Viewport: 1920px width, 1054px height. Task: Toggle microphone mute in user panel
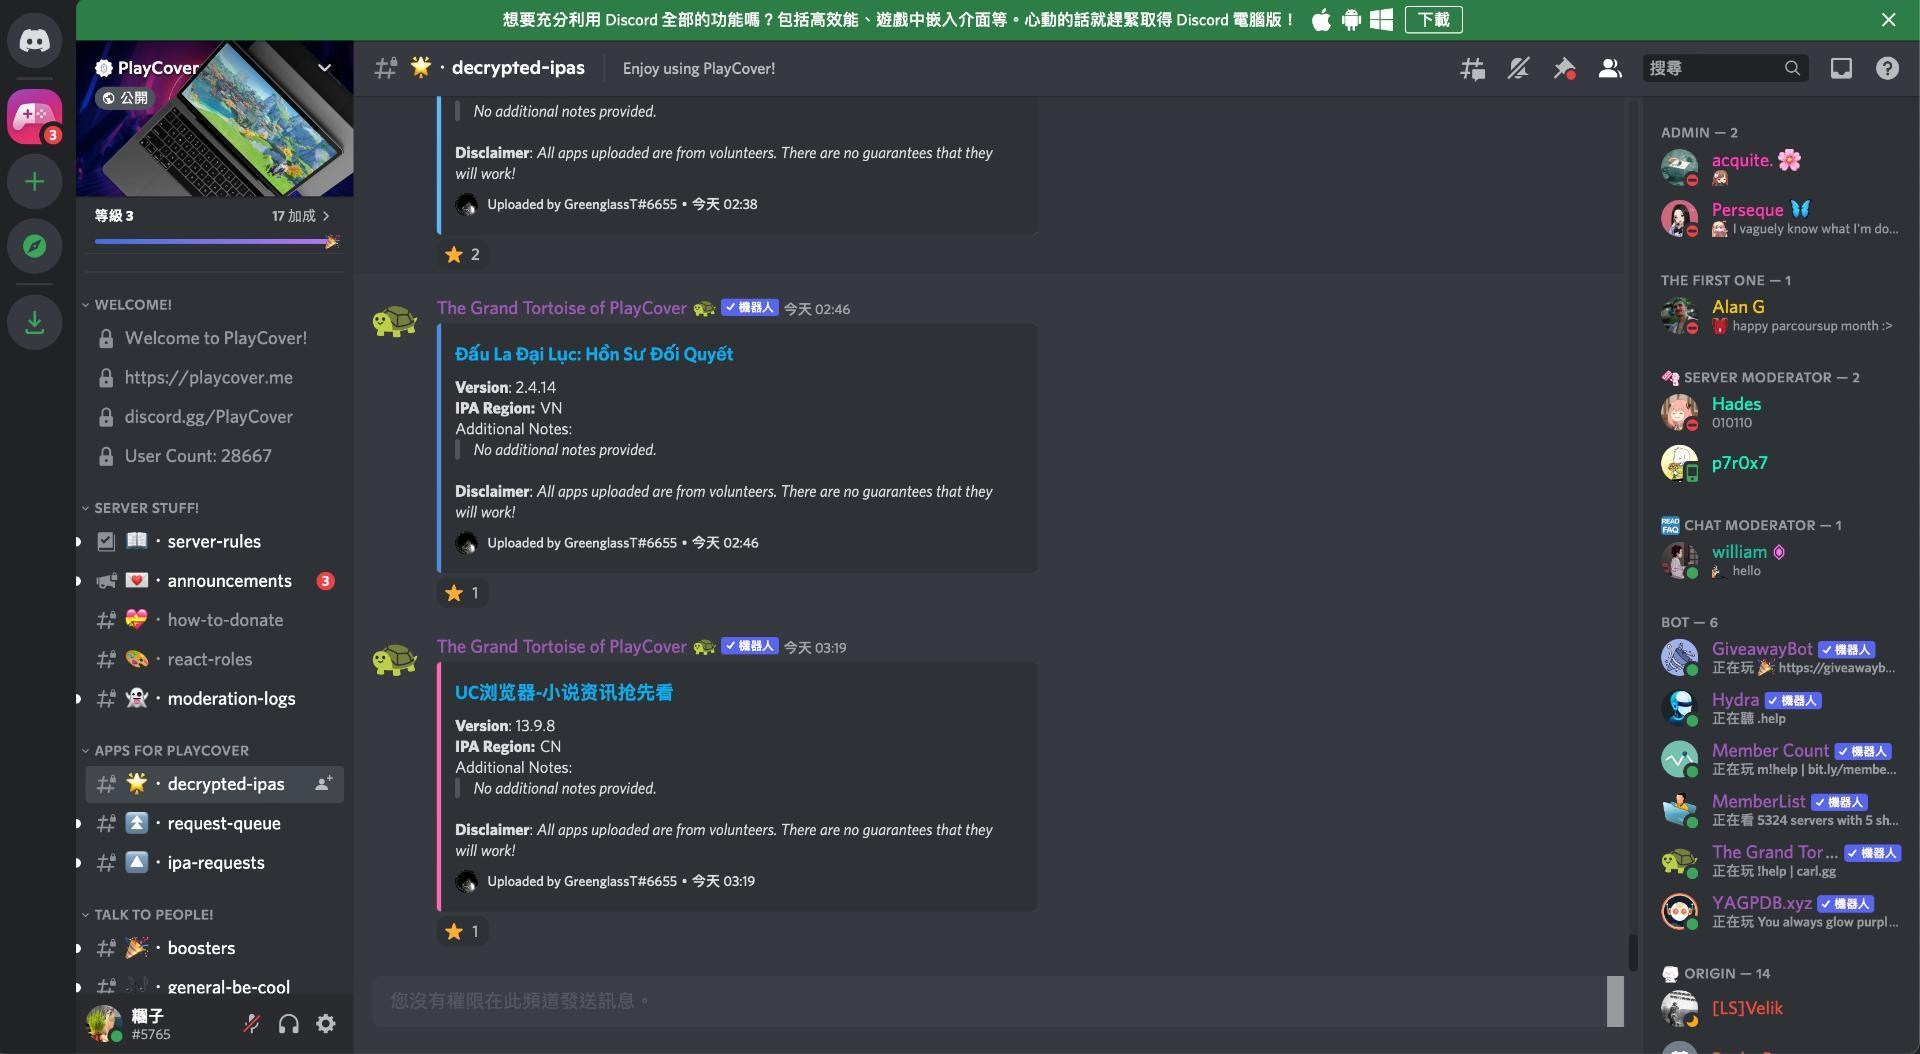pos(252,1023)
